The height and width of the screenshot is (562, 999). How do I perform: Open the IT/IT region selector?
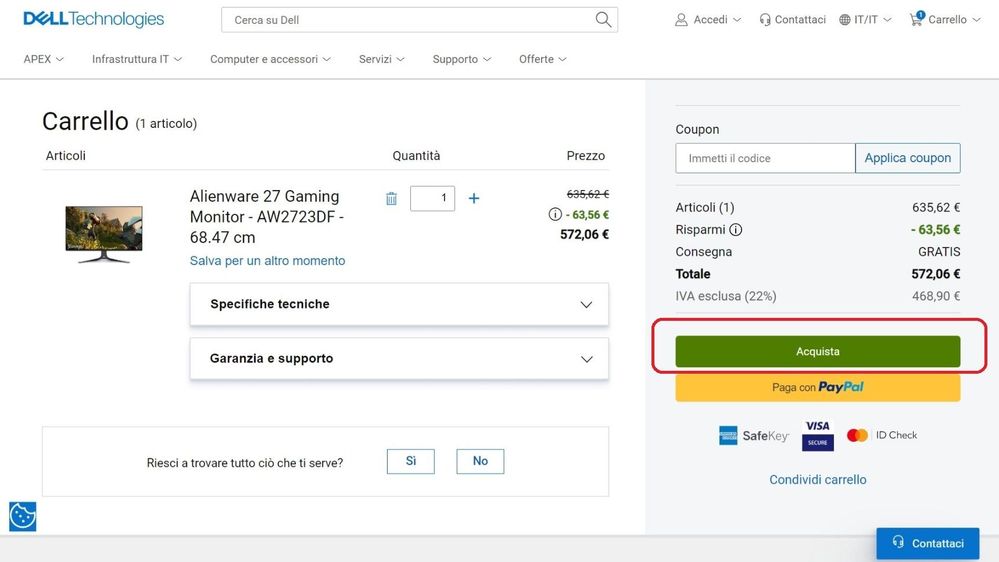tap(865, 19)
